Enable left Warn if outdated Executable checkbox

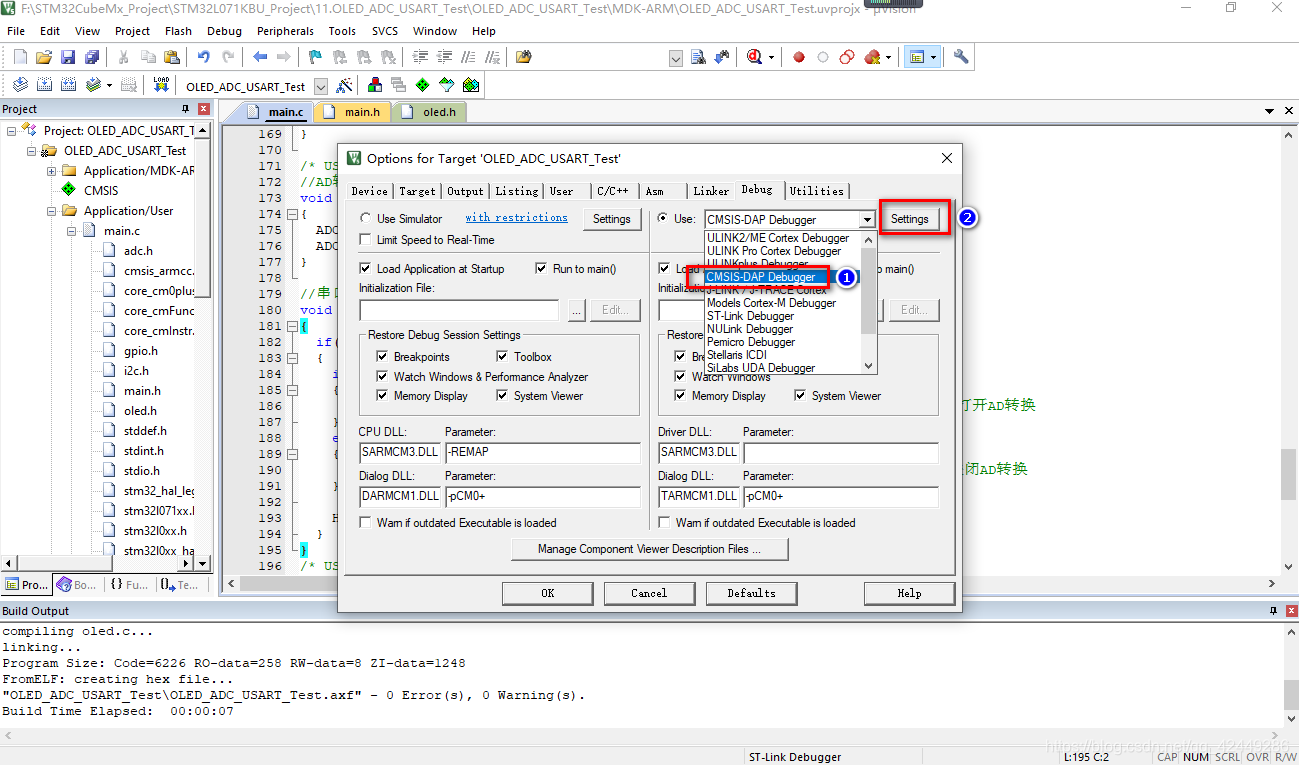(366, 522)
